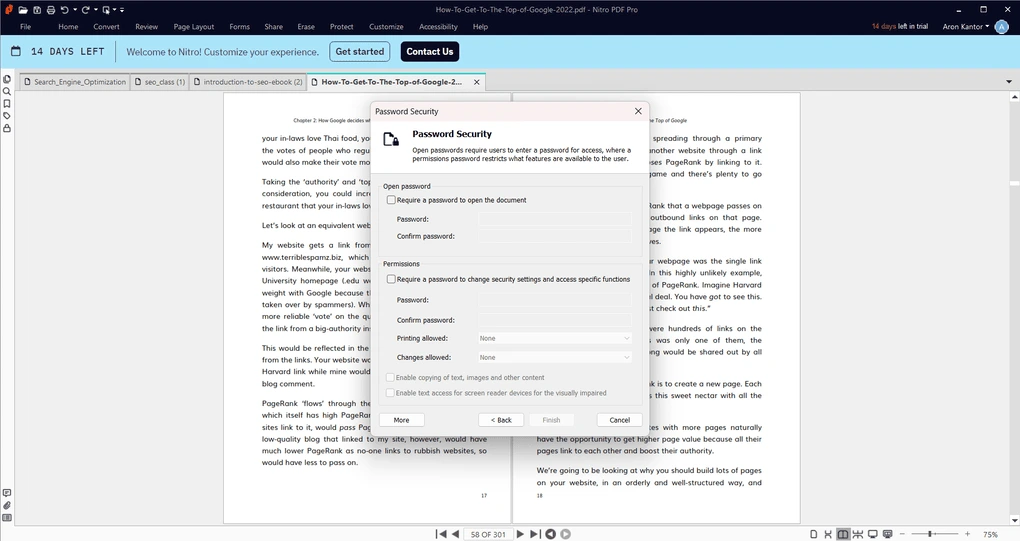Open the Aron Kantor account dropdown
The height and width of the screenshot is (541, 1020).
(966, 26)
